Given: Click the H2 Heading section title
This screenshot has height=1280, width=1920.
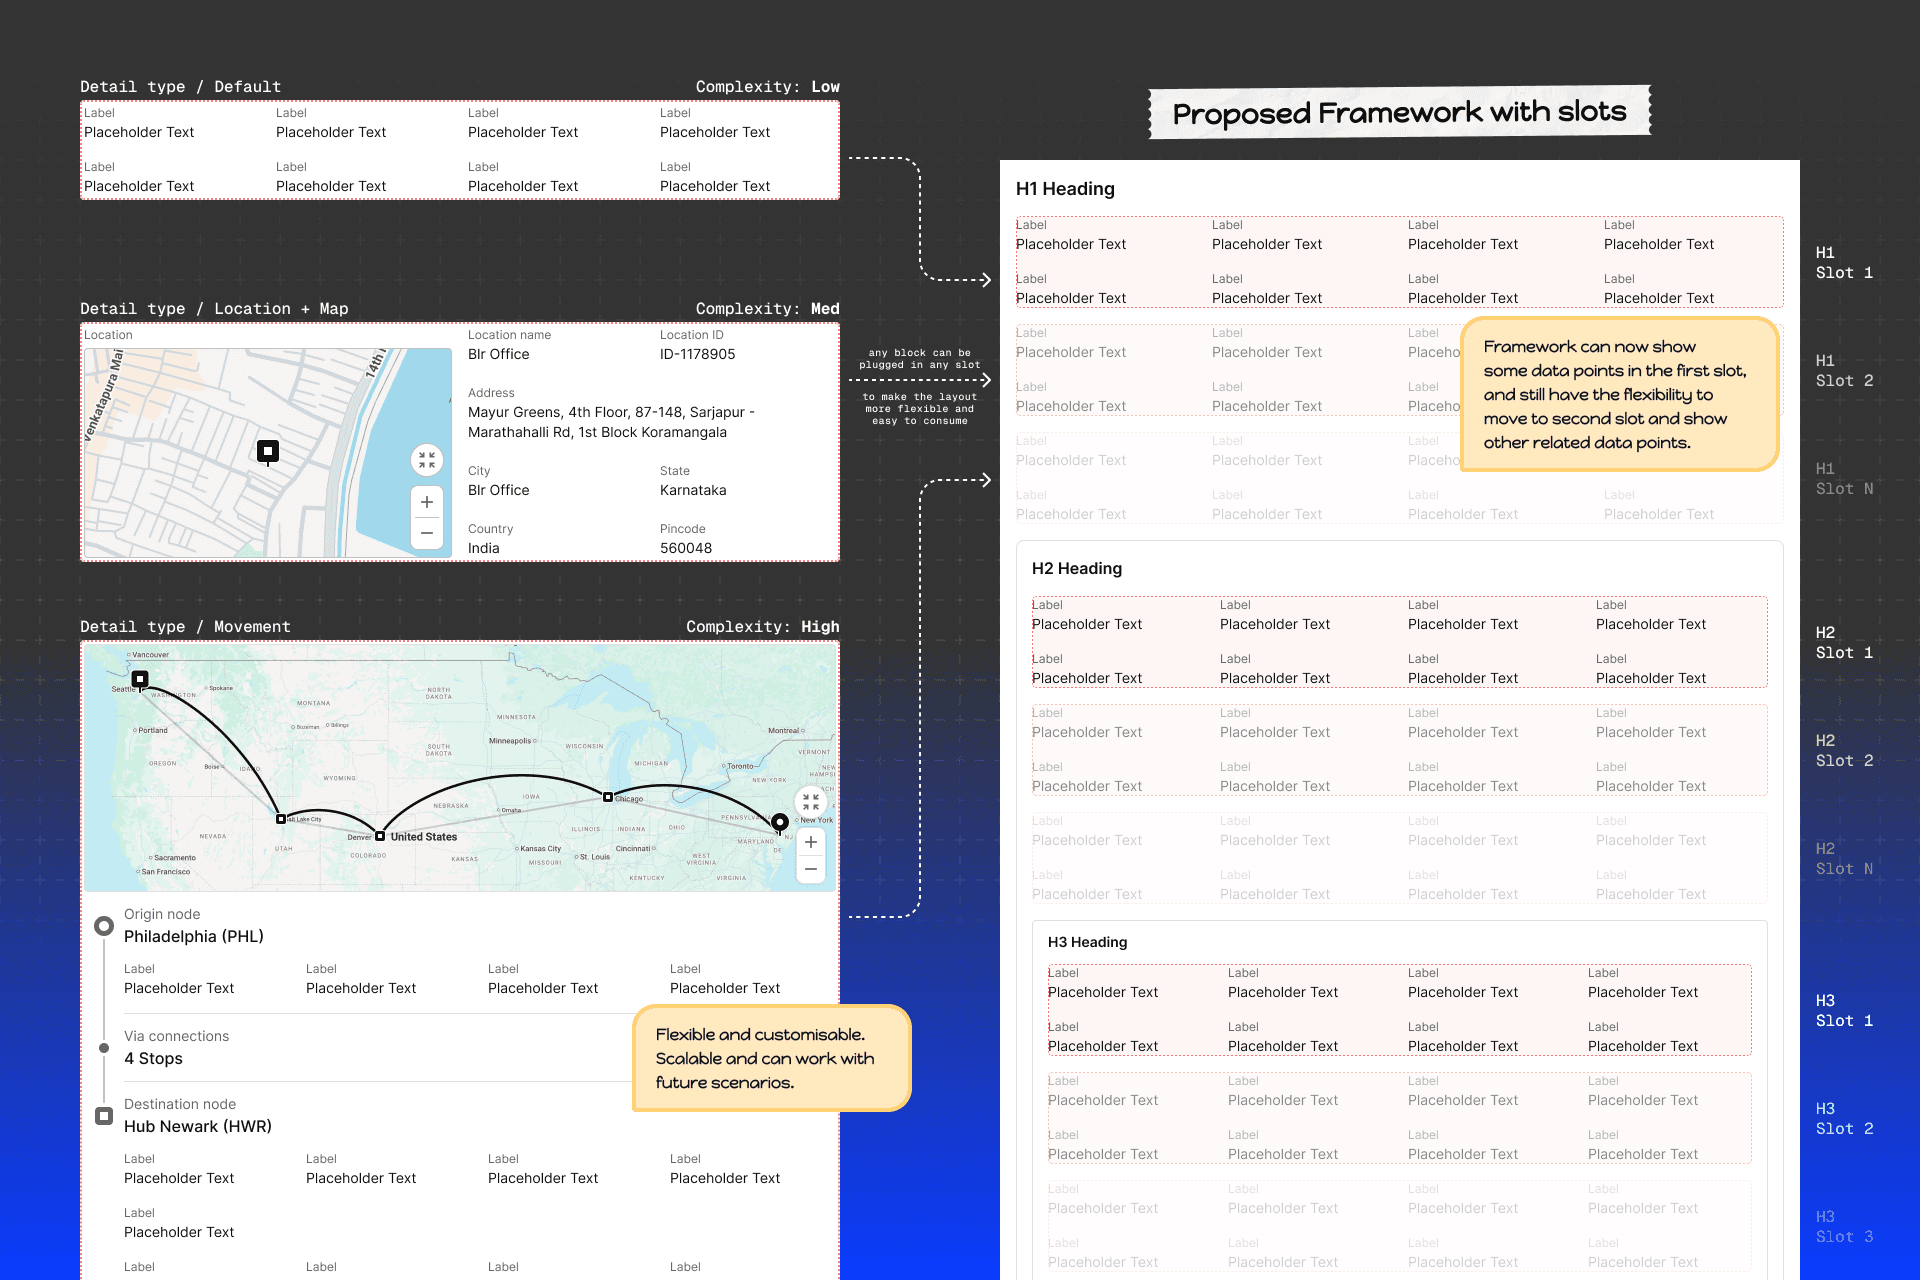Looking at the screenshot, I should [x=1077, y=568].
